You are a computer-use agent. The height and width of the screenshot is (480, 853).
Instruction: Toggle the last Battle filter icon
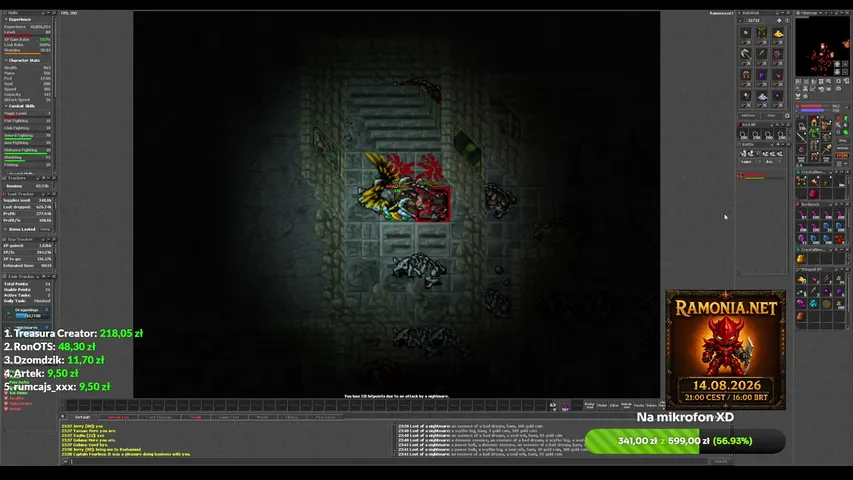point(780,153)
